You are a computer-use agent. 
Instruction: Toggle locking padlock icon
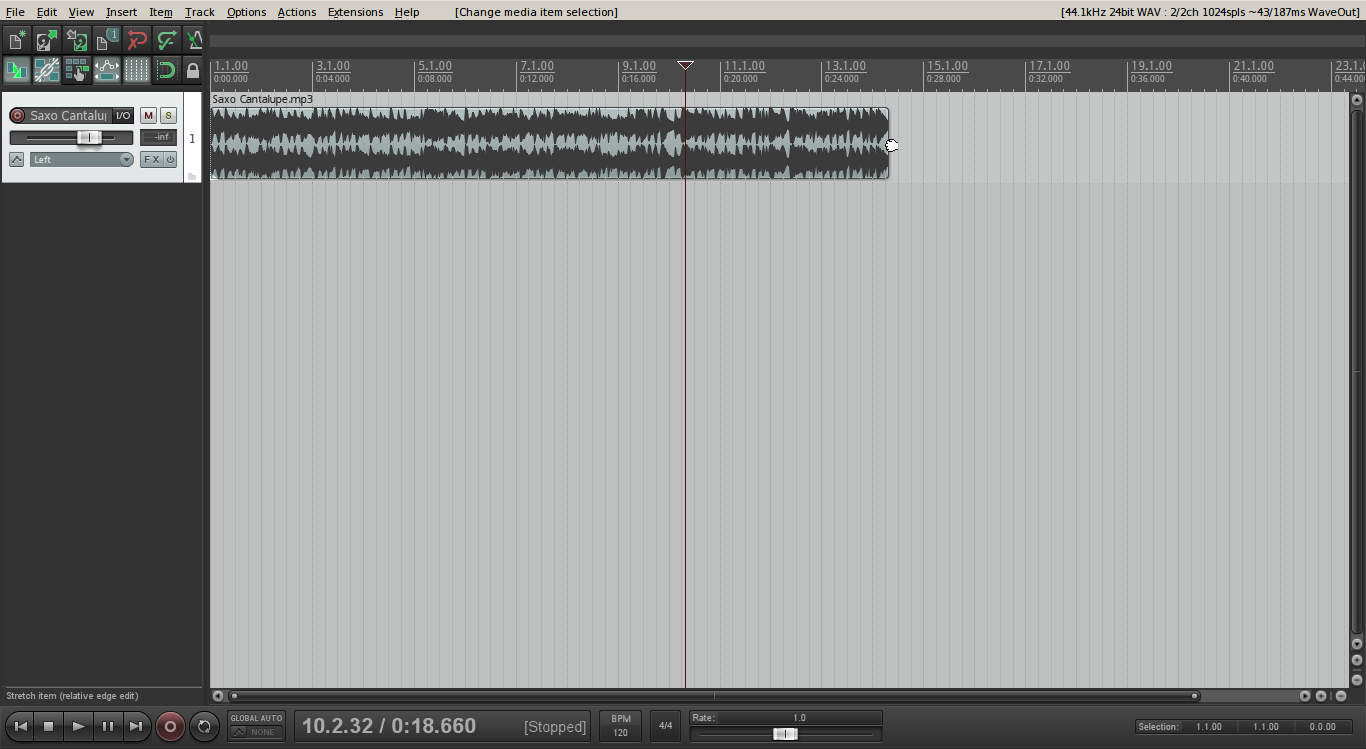[194, 70]
